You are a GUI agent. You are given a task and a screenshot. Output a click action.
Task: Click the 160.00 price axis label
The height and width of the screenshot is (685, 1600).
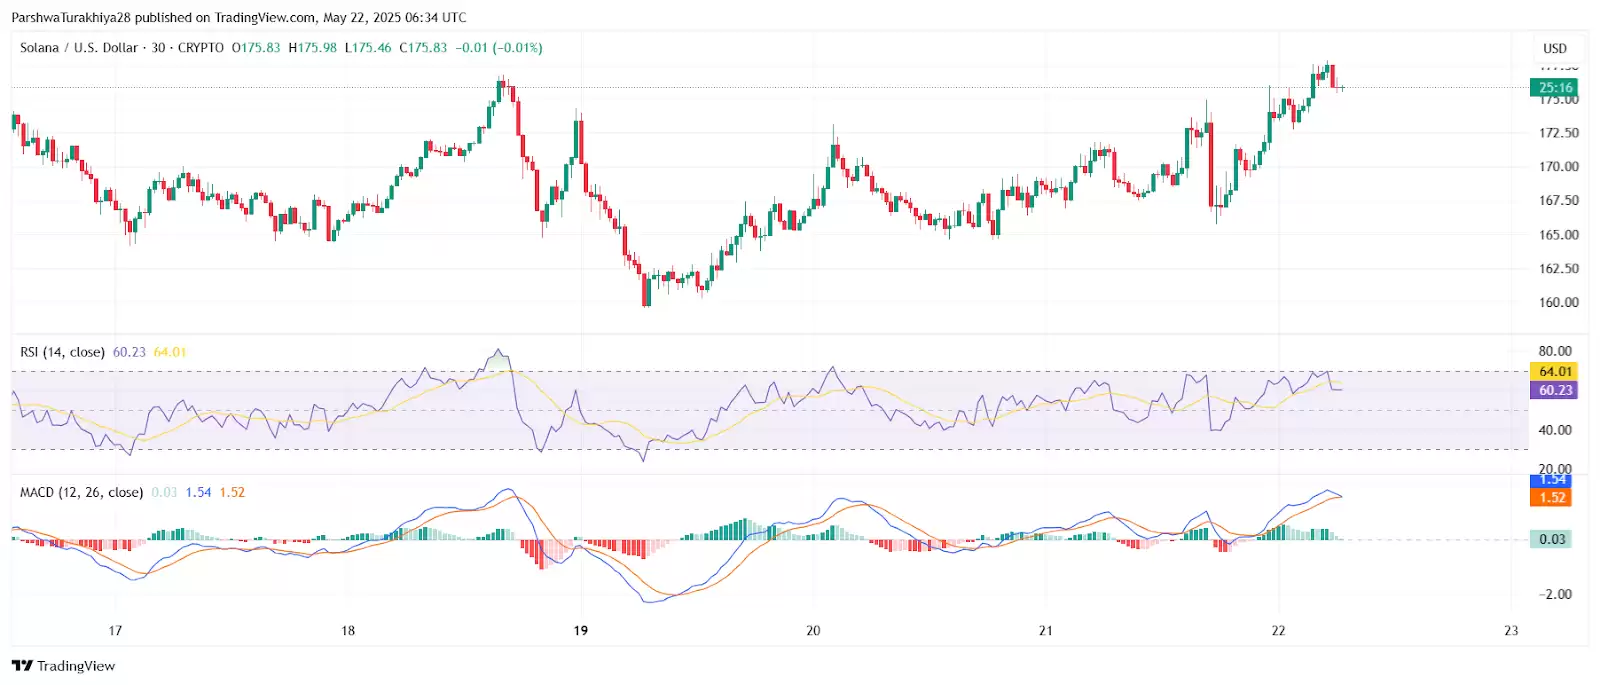coord(1558,302)
